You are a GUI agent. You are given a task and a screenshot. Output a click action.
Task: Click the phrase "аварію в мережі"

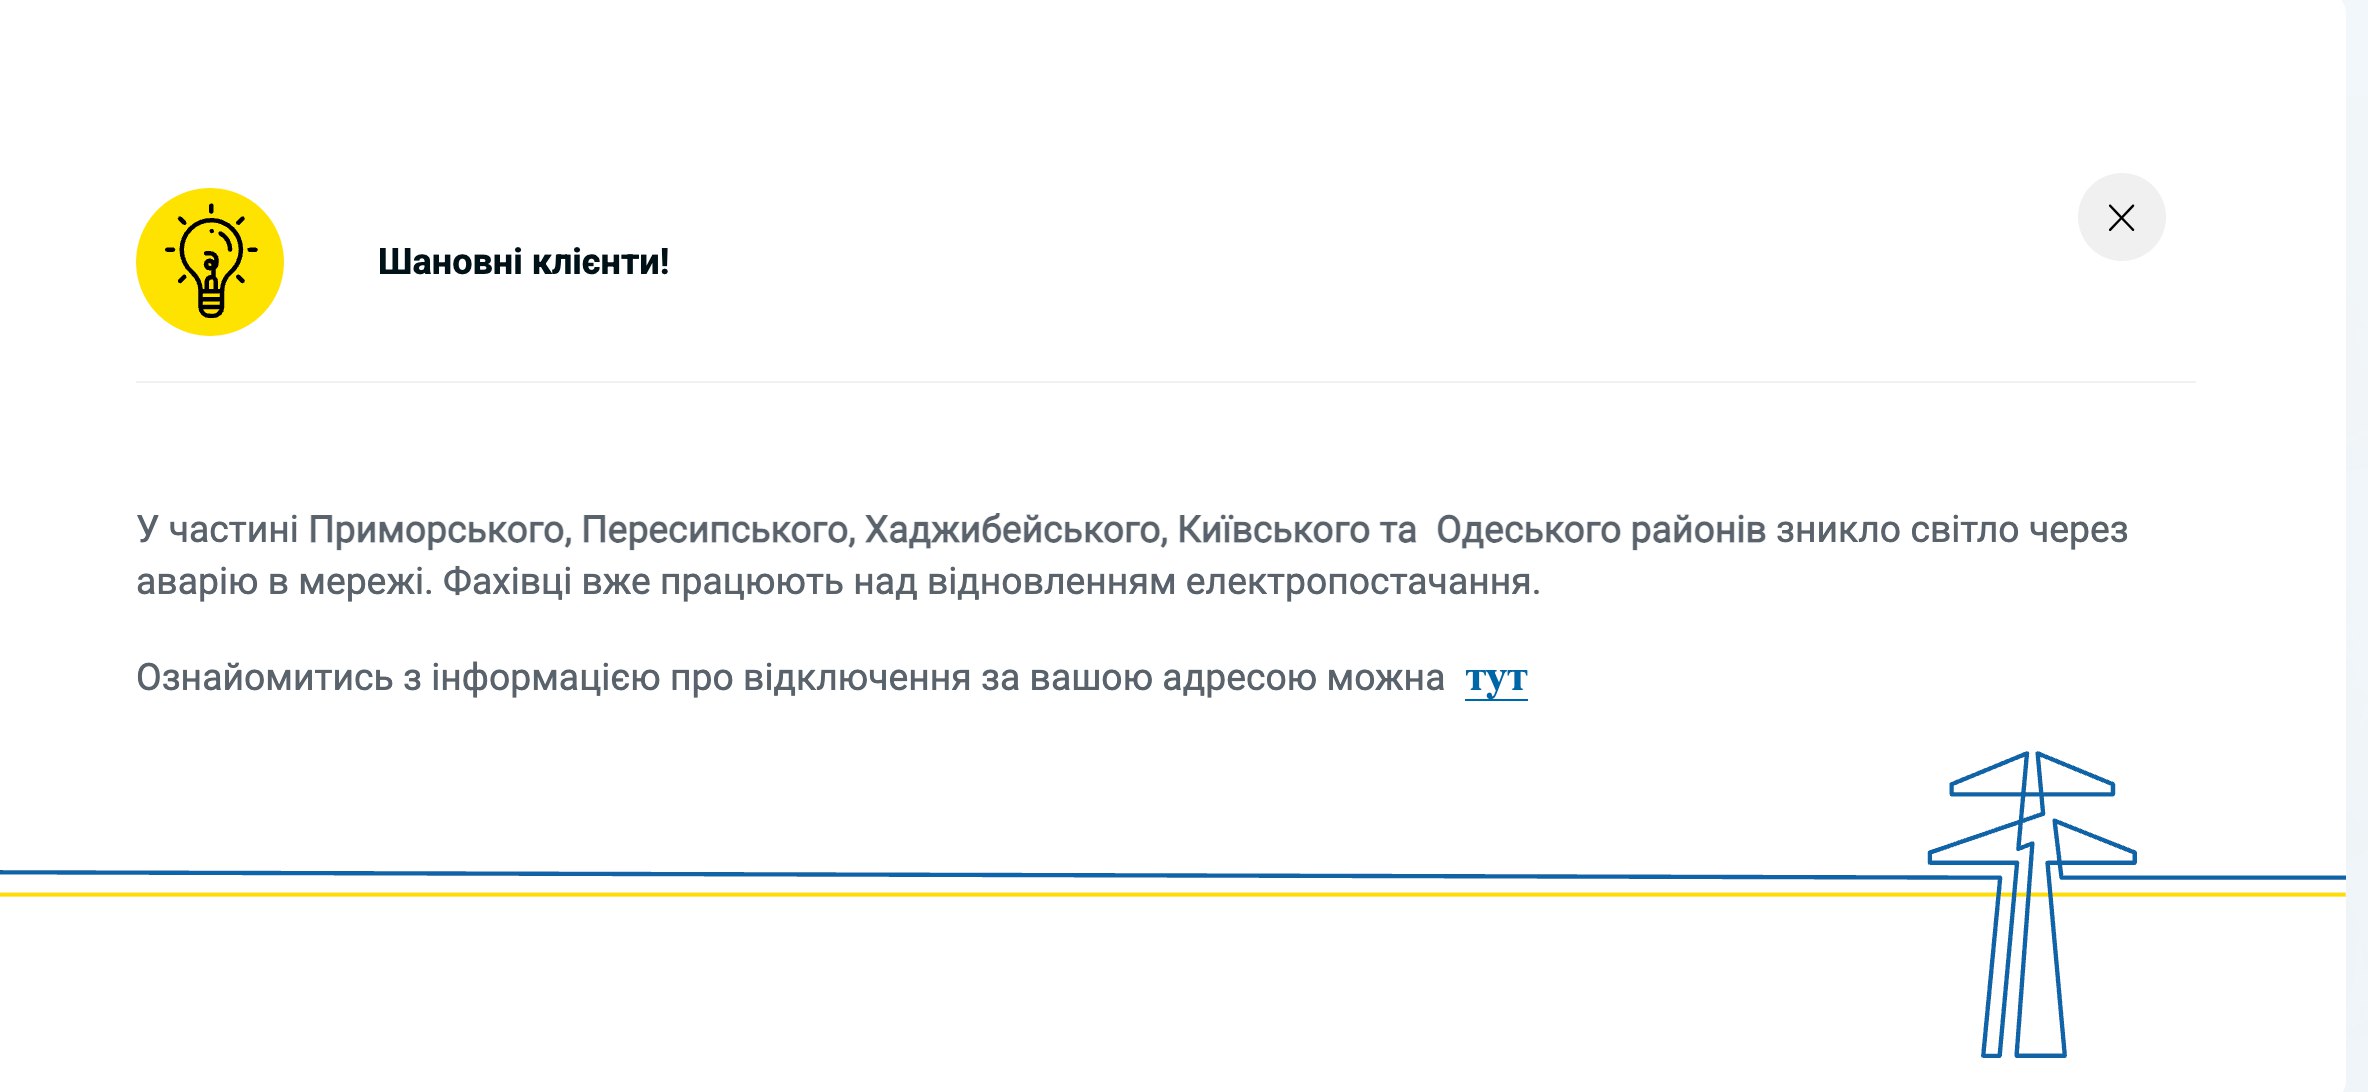tap(284, 582)
